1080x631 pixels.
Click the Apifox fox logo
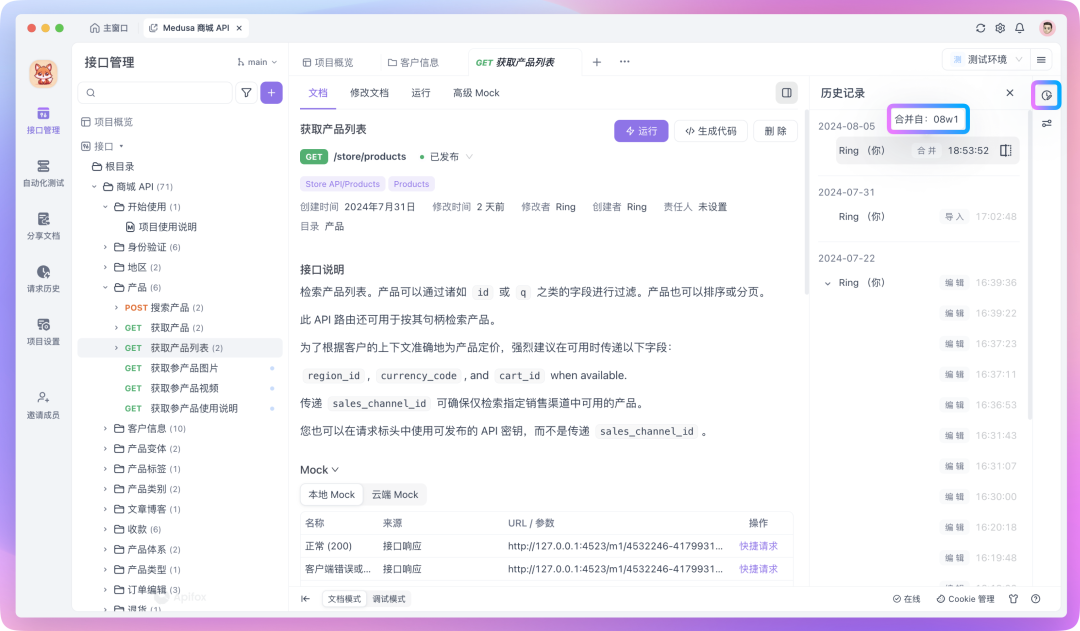click(x=43, y=74)
